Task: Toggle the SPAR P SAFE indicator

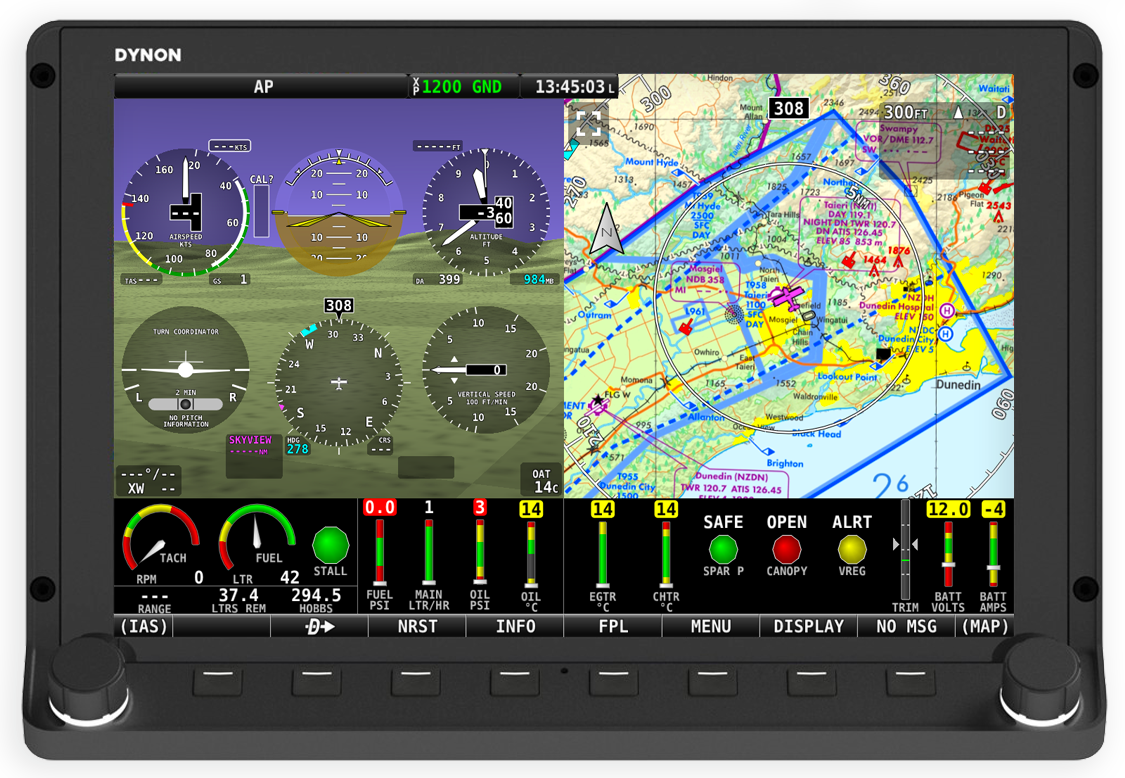Action: 723,549
